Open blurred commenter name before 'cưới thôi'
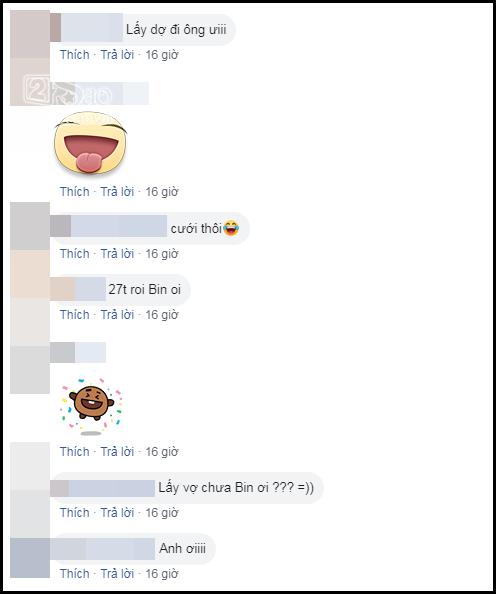496x594 pixels. point(108,226)
